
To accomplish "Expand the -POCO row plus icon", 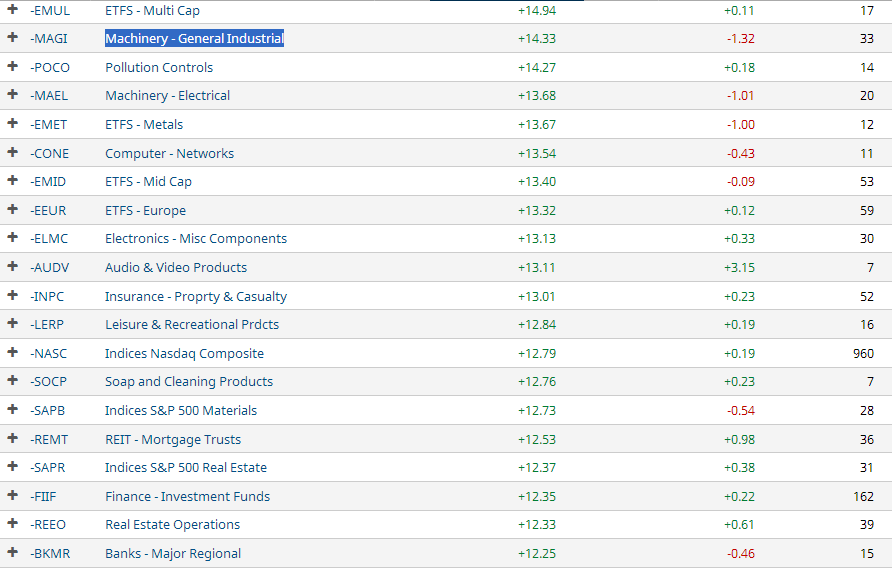I will pos(12,66).
